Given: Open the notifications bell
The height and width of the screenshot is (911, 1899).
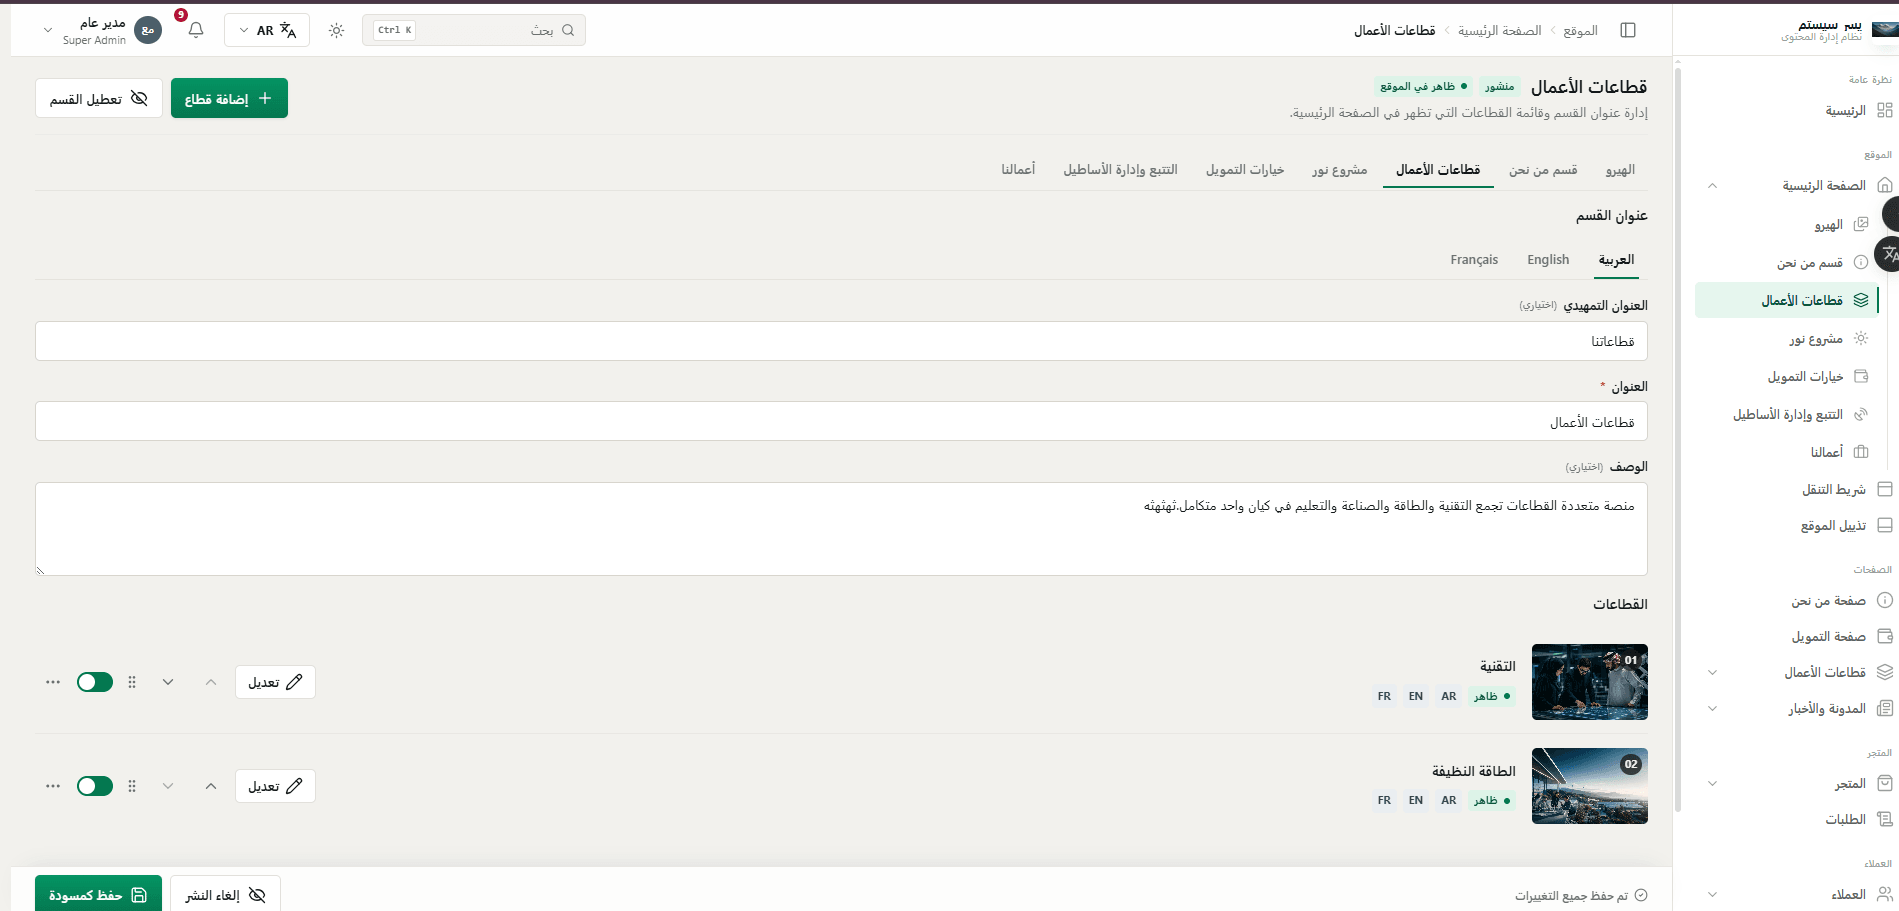Looking at the screenshot, I should tap(196, 30).
